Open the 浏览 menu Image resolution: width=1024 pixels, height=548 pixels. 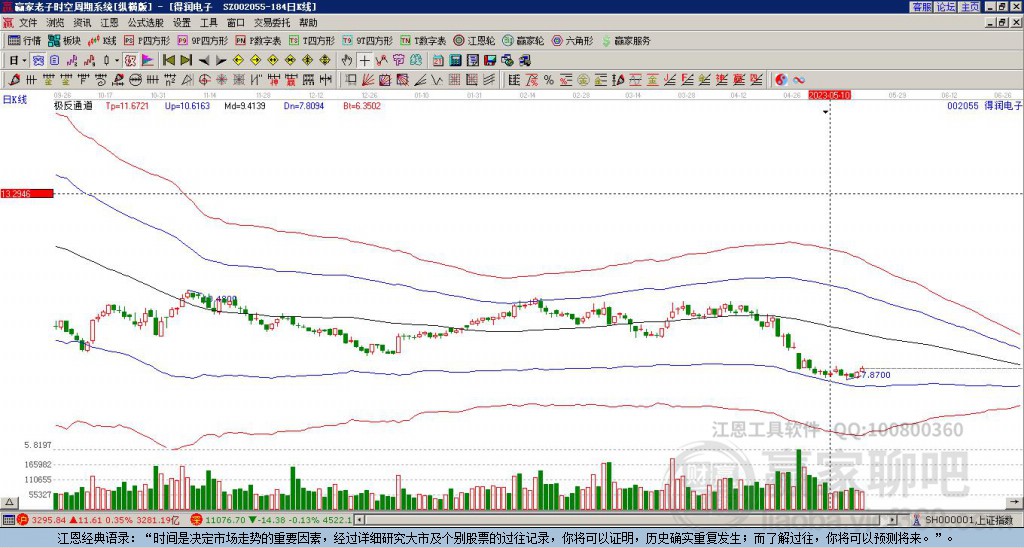(56, 23)
